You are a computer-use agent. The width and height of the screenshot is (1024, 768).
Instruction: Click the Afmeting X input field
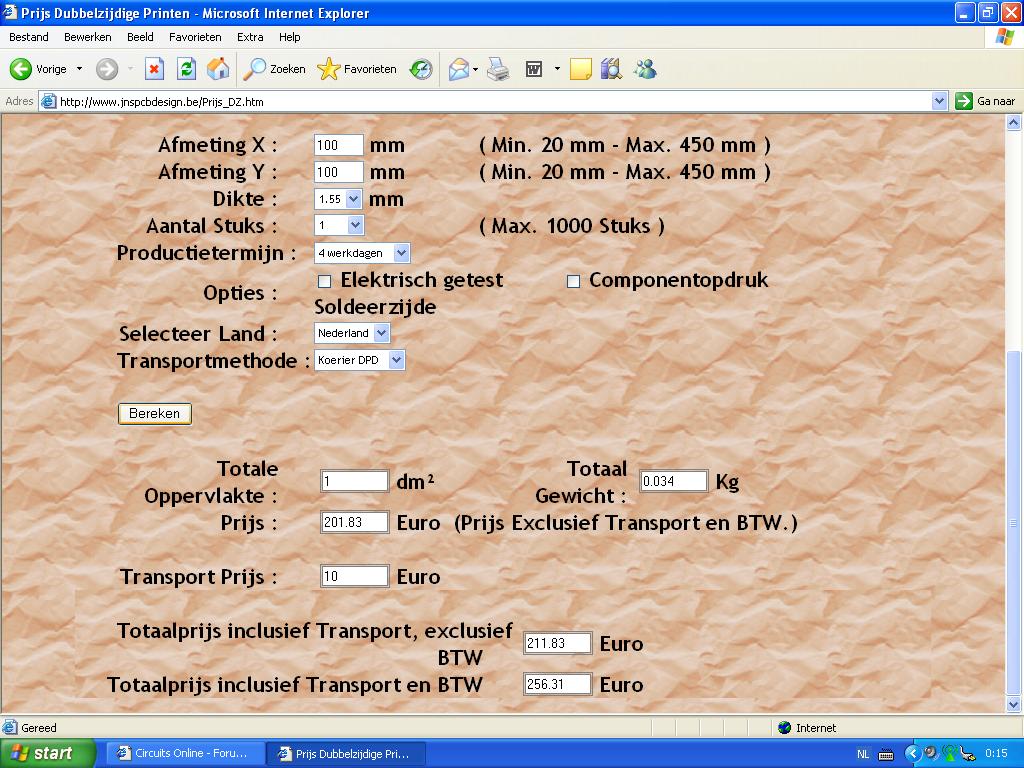point(338,145)
